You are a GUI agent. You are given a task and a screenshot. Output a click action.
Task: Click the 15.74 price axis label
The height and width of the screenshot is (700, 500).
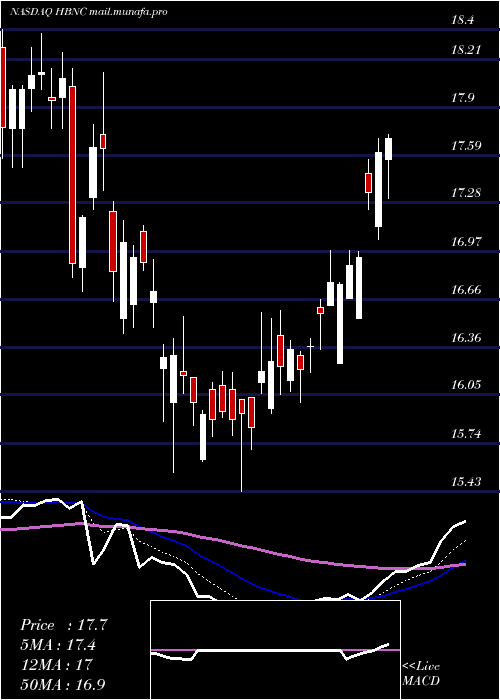tap(466, 433)
